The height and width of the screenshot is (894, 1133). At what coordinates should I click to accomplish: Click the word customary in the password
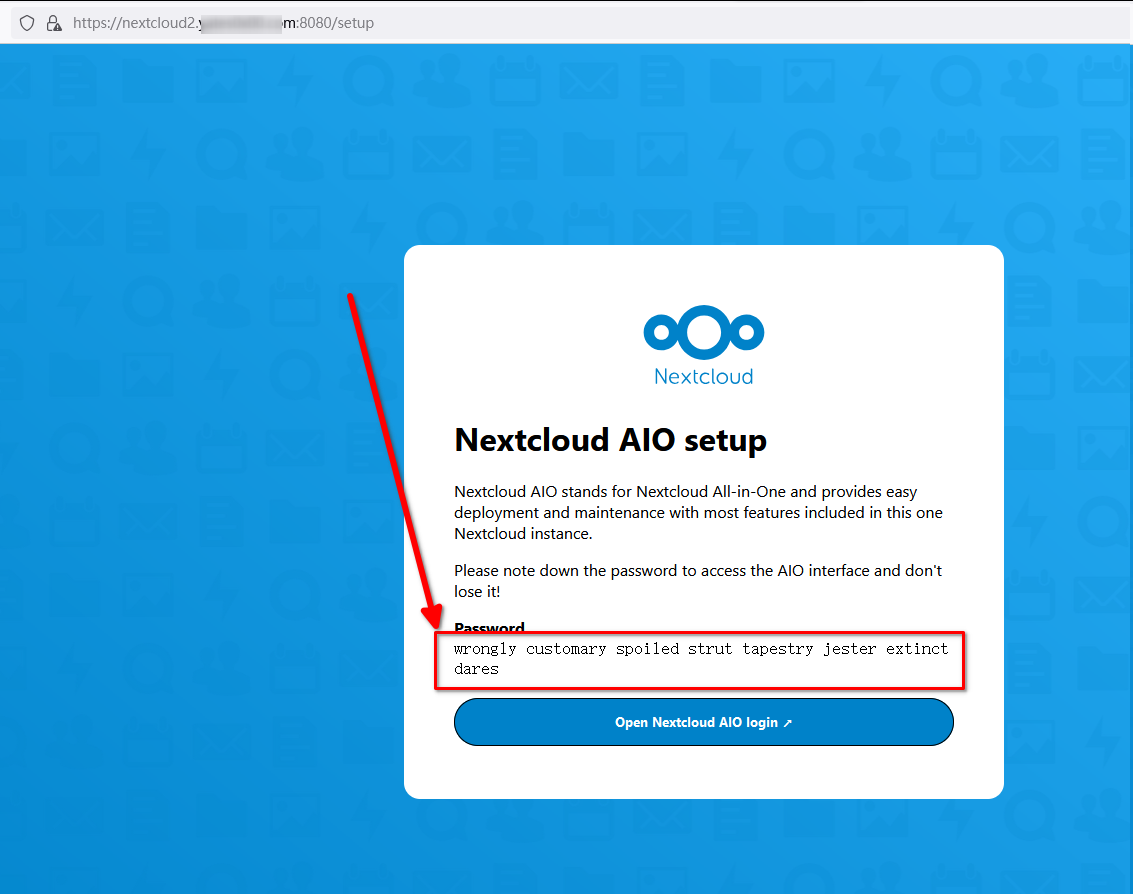566,649
